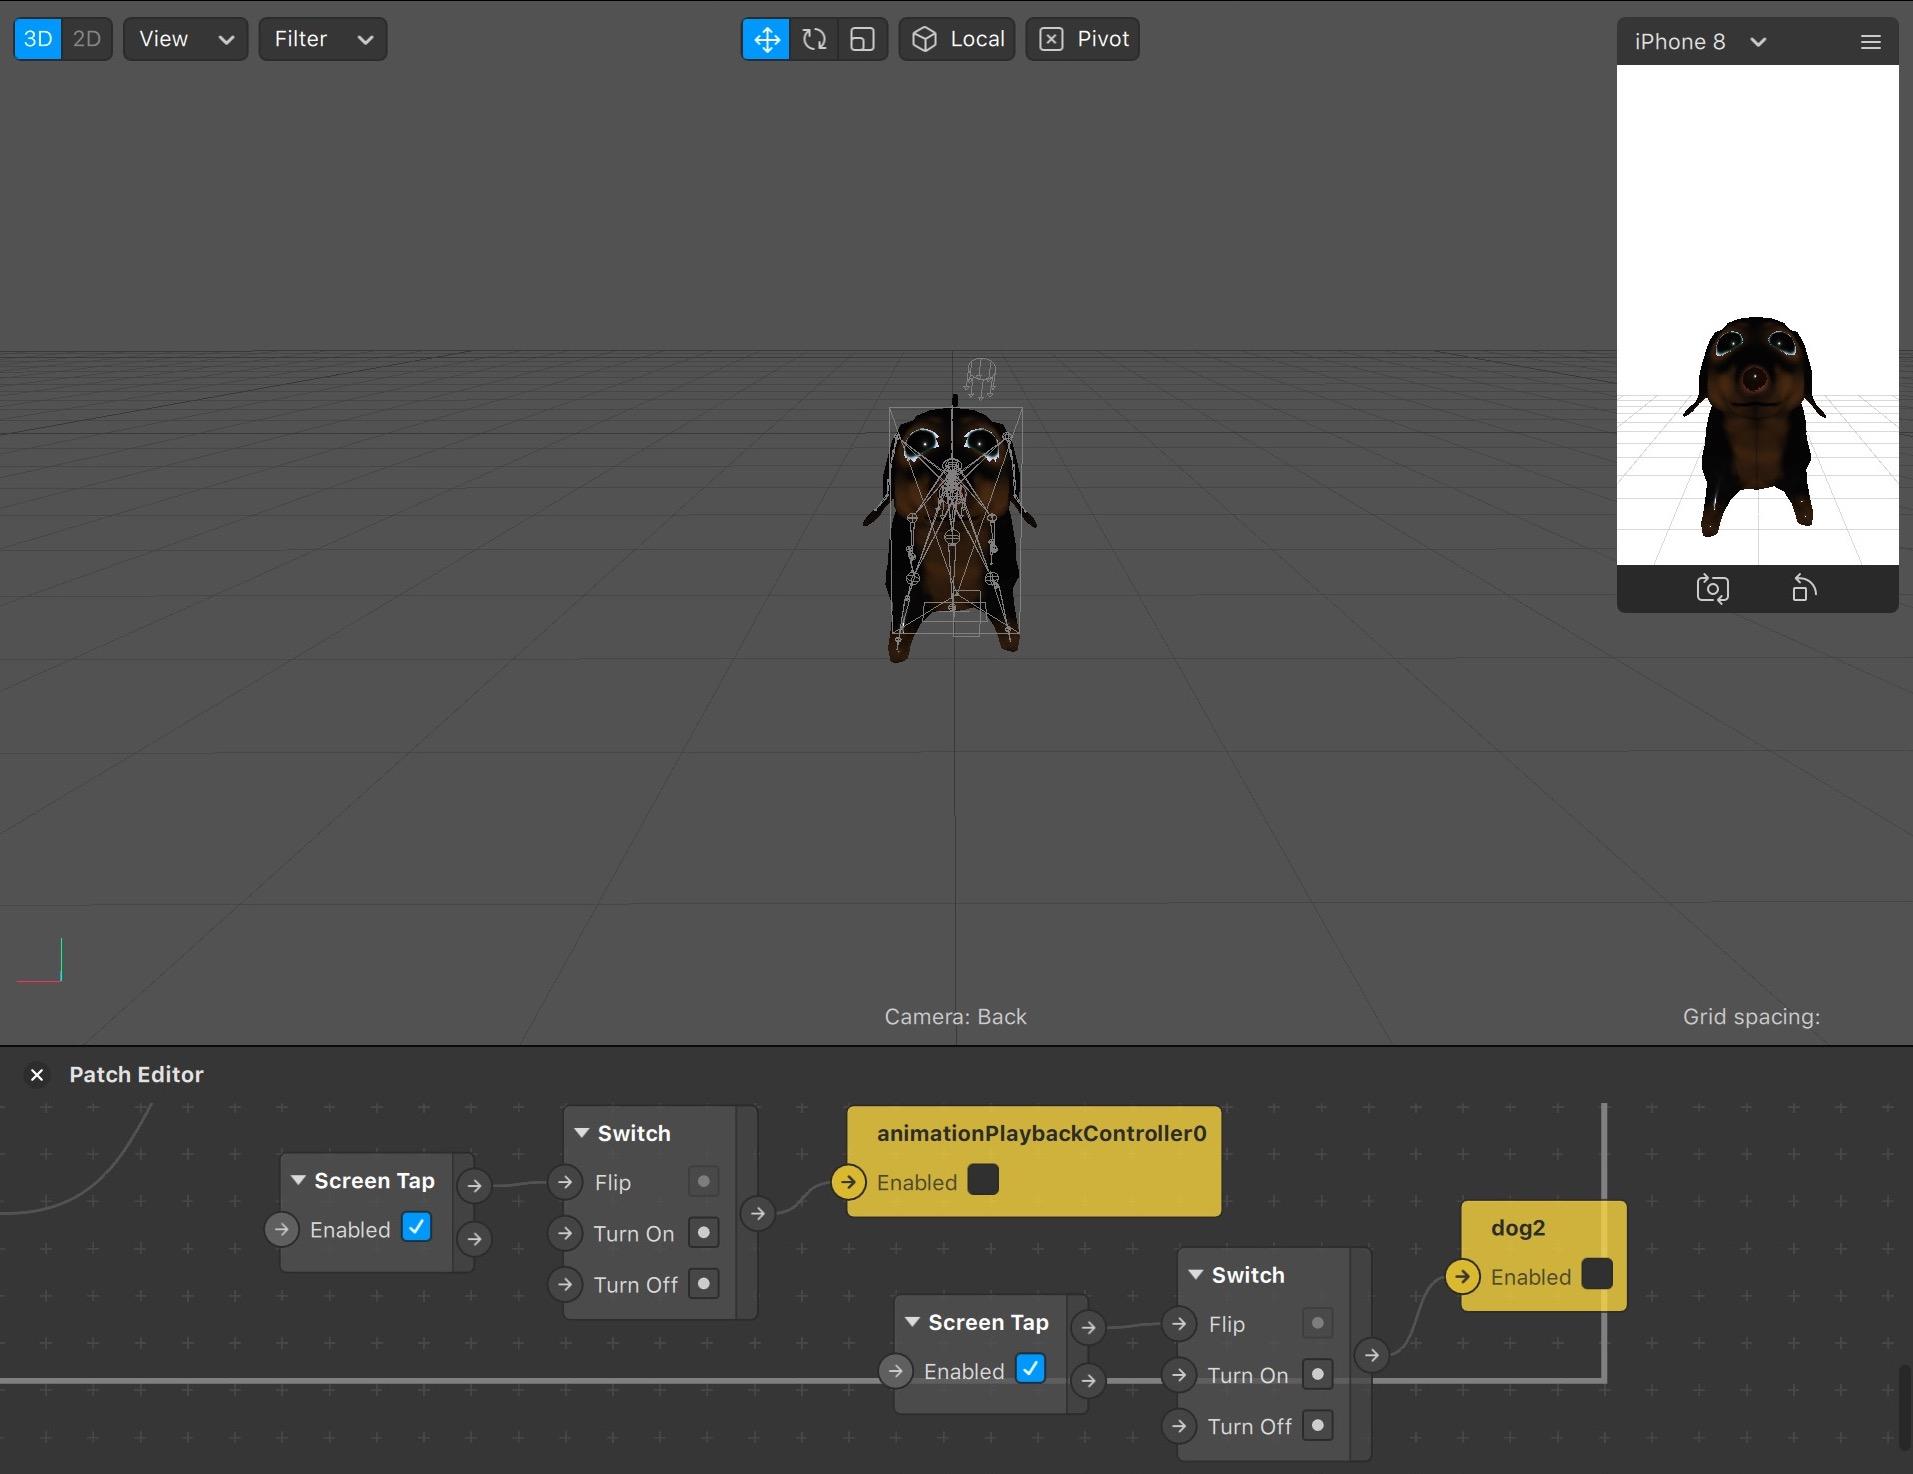Screen dimensions: 1913x1474
Task: Open the View dropdown
Action: click(x=186, y=40)
